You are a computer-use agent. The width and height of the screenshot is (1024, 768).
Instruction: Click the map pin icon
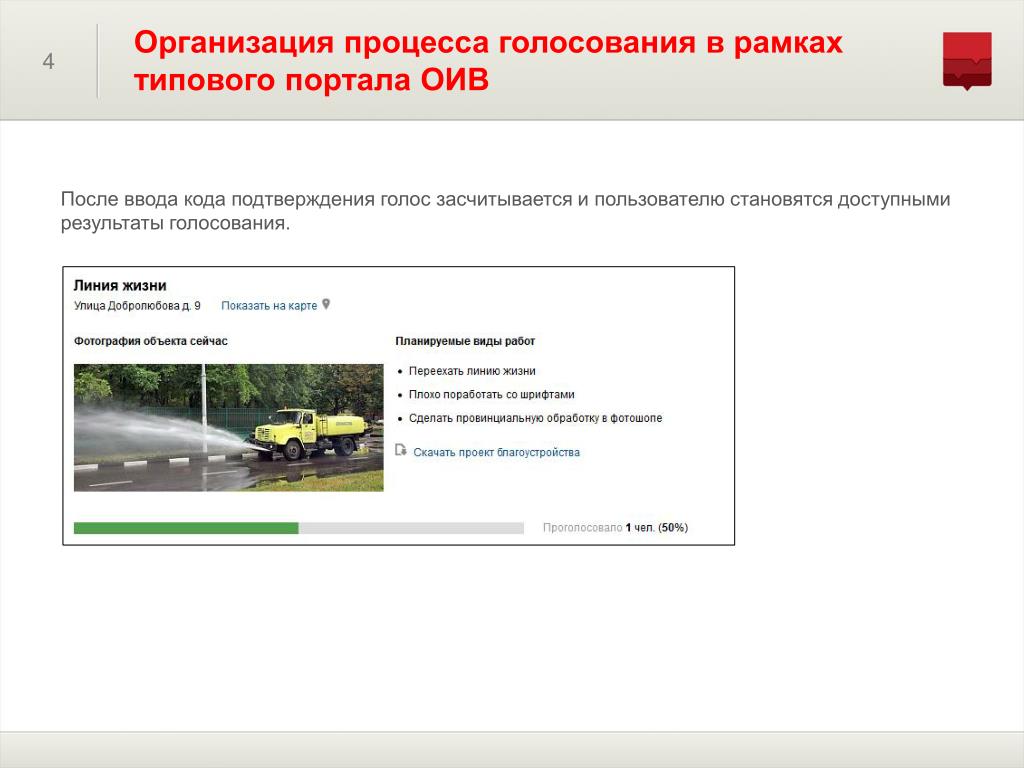click(x=327, y=304)
